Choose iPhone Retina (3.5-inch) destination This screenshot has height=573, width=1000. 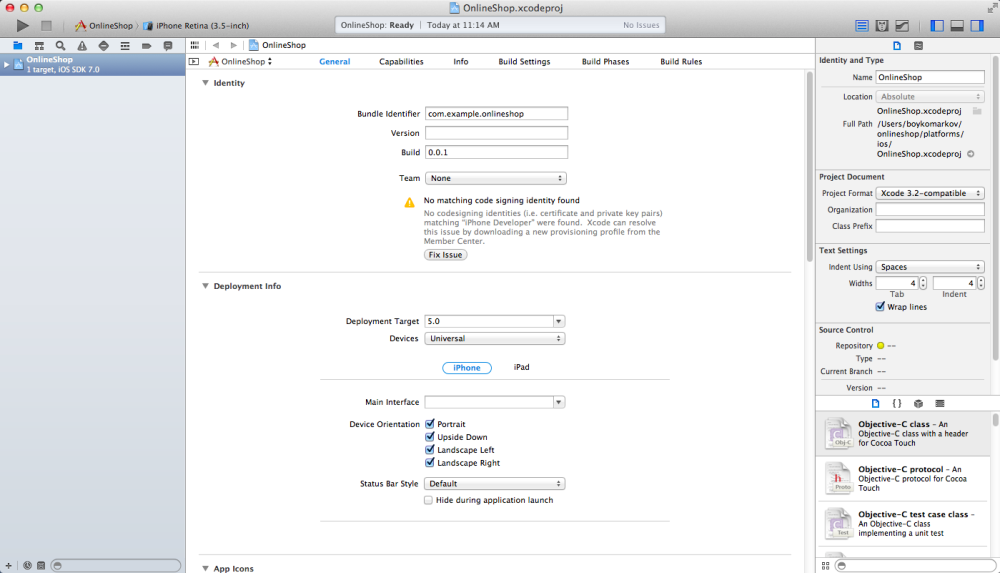196,26
